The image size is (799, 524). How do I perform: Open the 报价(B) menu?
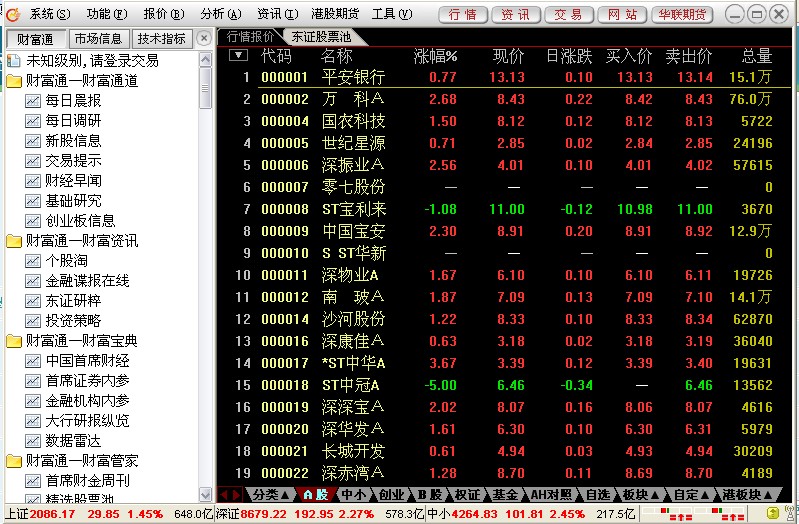click(164, 14)
